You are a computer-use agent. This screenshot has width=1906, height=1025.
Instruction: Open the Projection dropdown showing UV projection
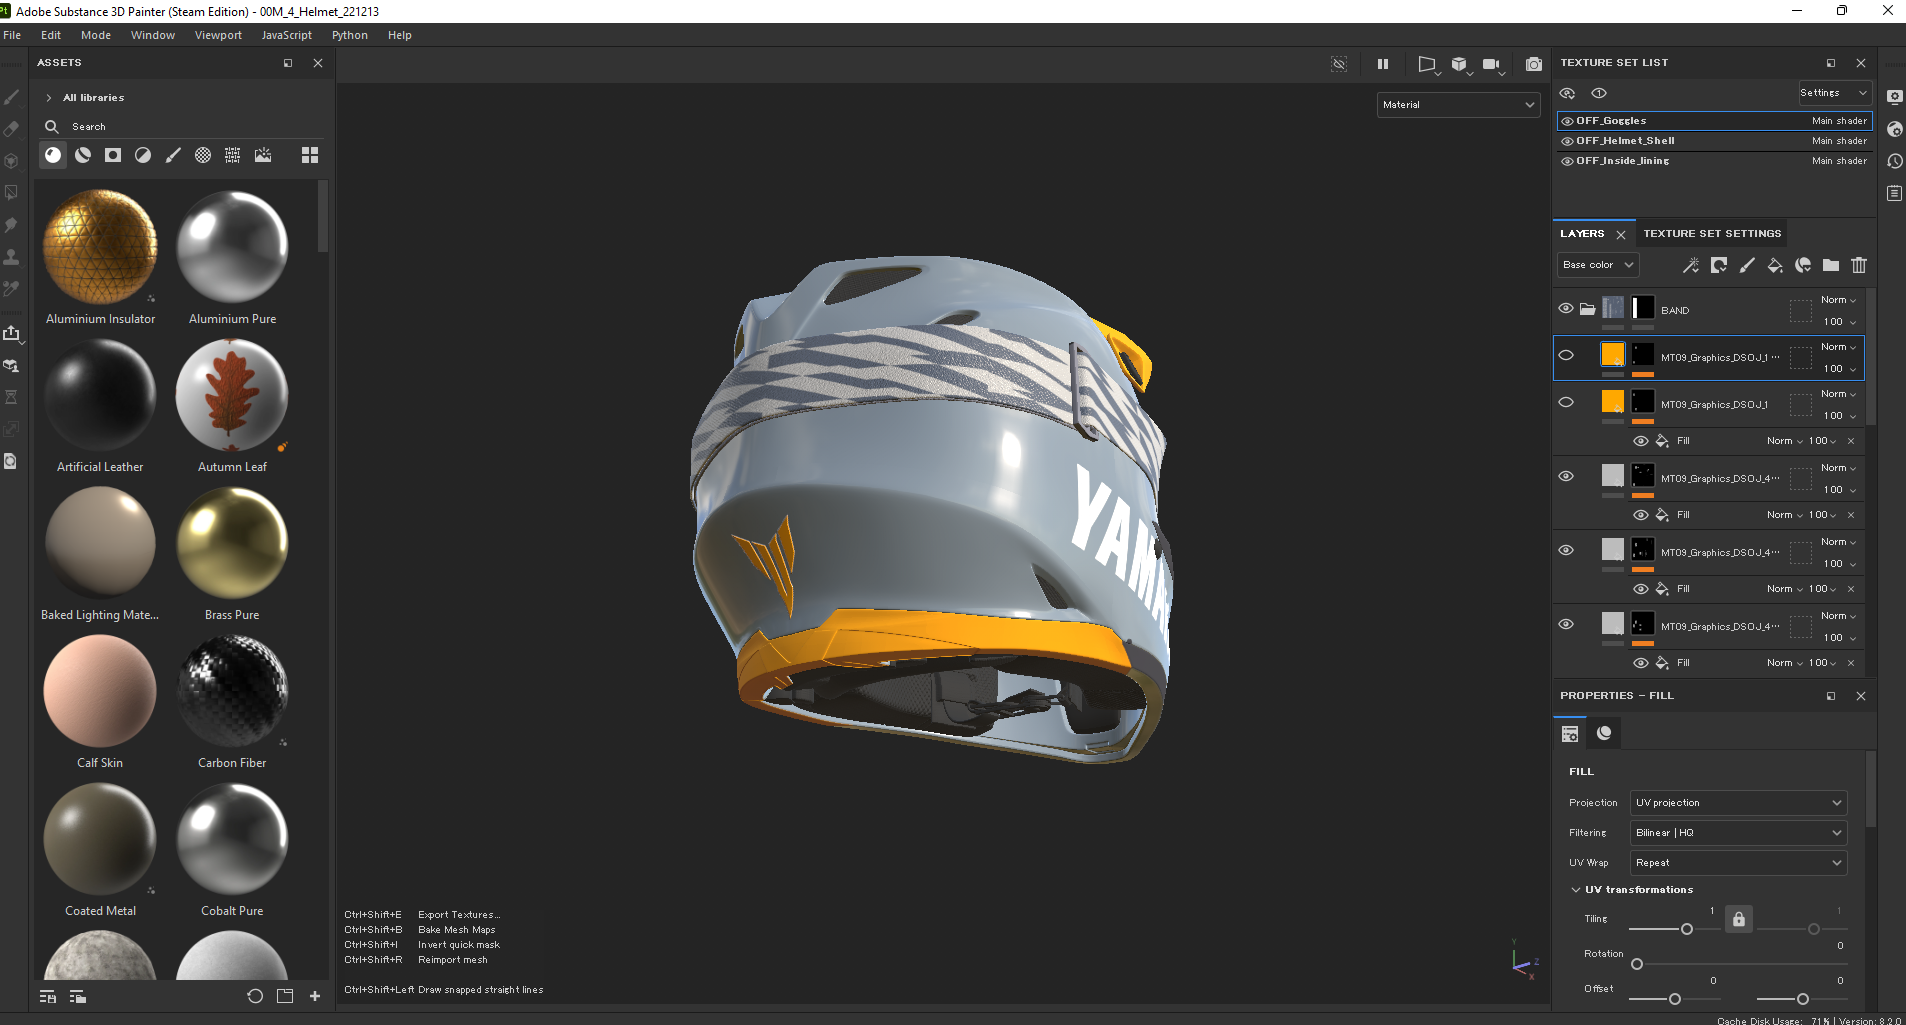tap(1738, 803)
